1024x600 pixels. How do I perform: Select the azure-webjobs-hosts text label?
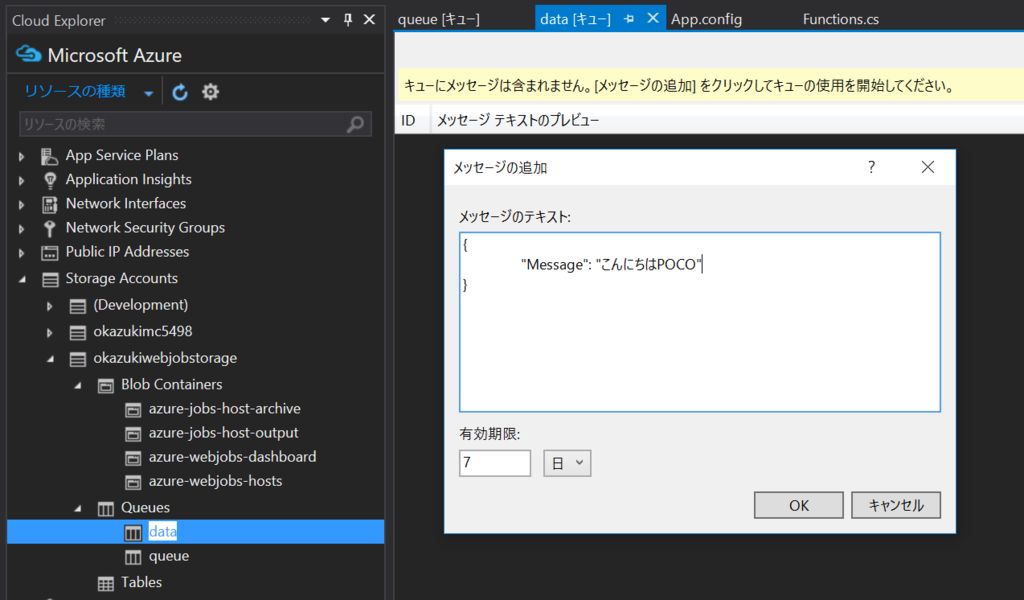[216, 481]
